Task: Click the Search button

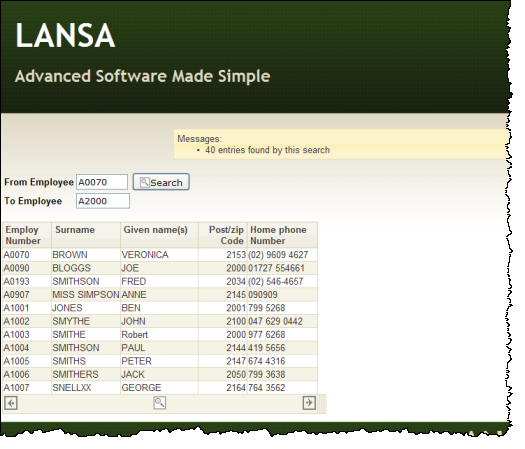Action: pyautogui.click(x=161, y=182)
